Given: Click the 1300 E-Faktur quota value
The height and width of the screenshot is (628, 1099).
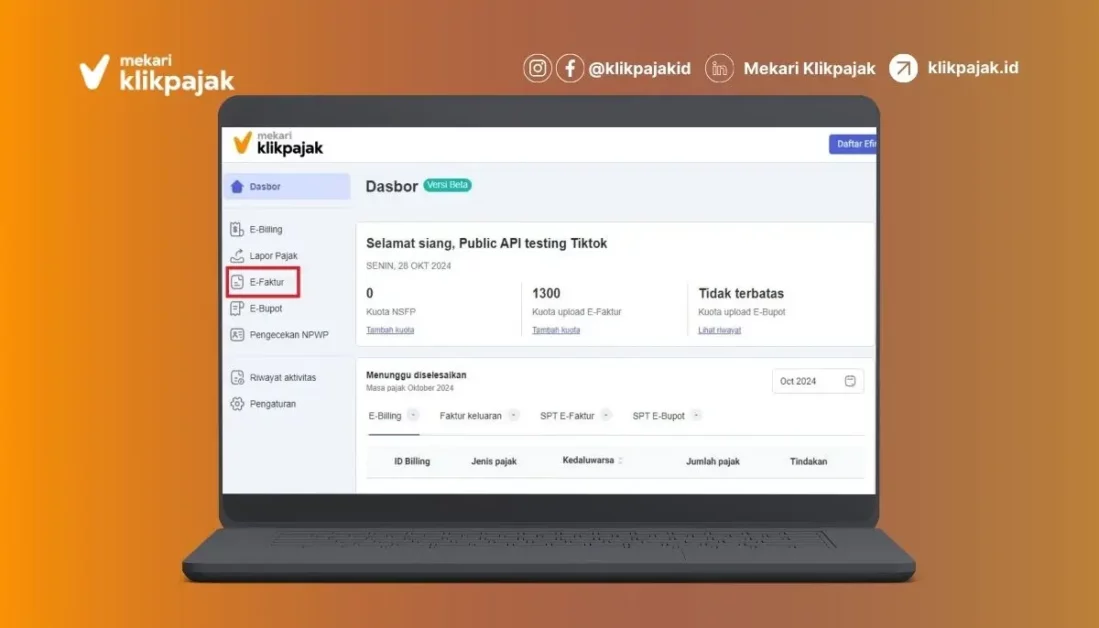Looking at the screenshot, I should (546, 293).
